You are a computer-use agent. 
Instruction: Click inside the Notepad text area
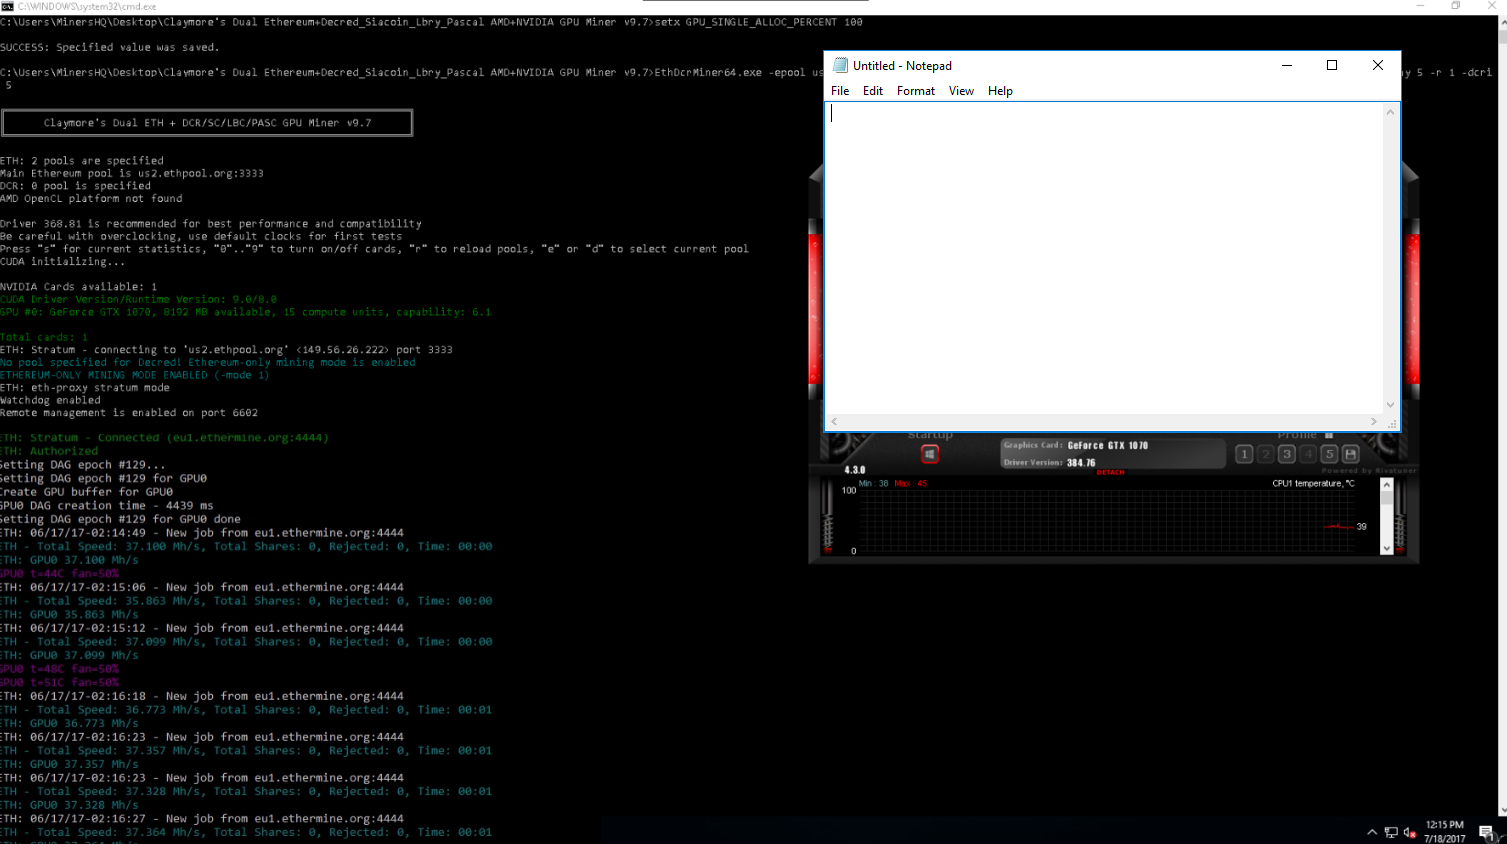point(1100,250)
